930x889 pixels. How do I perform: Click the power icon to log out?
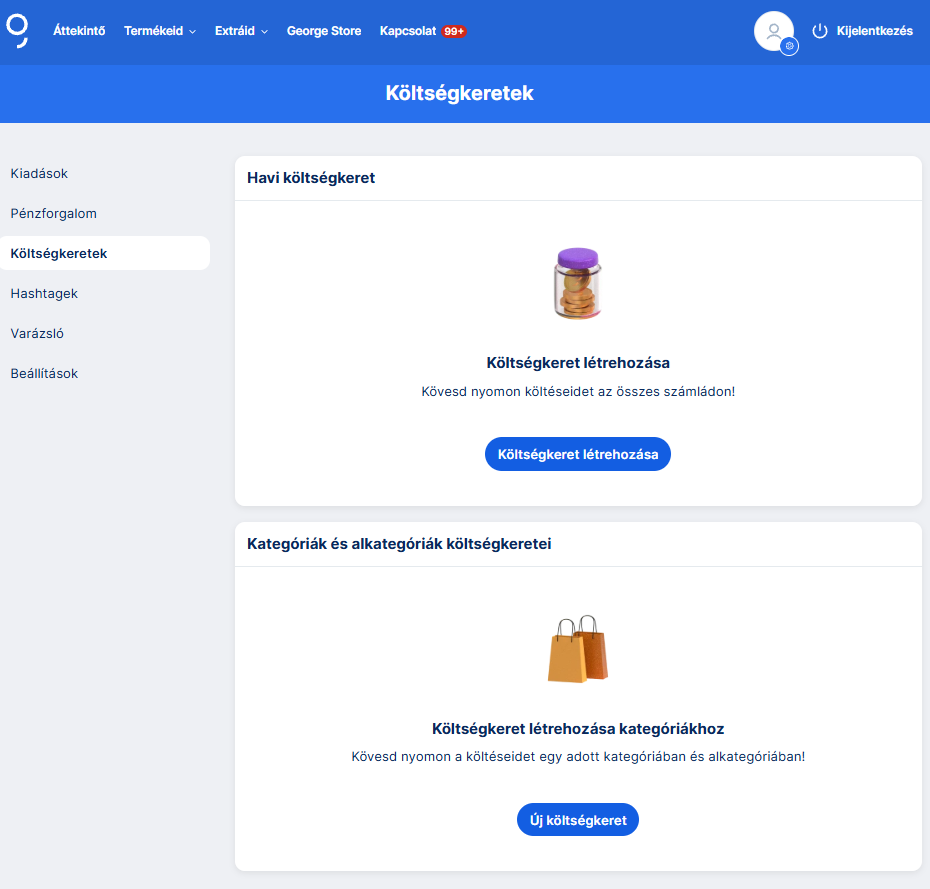pos(820,31)
